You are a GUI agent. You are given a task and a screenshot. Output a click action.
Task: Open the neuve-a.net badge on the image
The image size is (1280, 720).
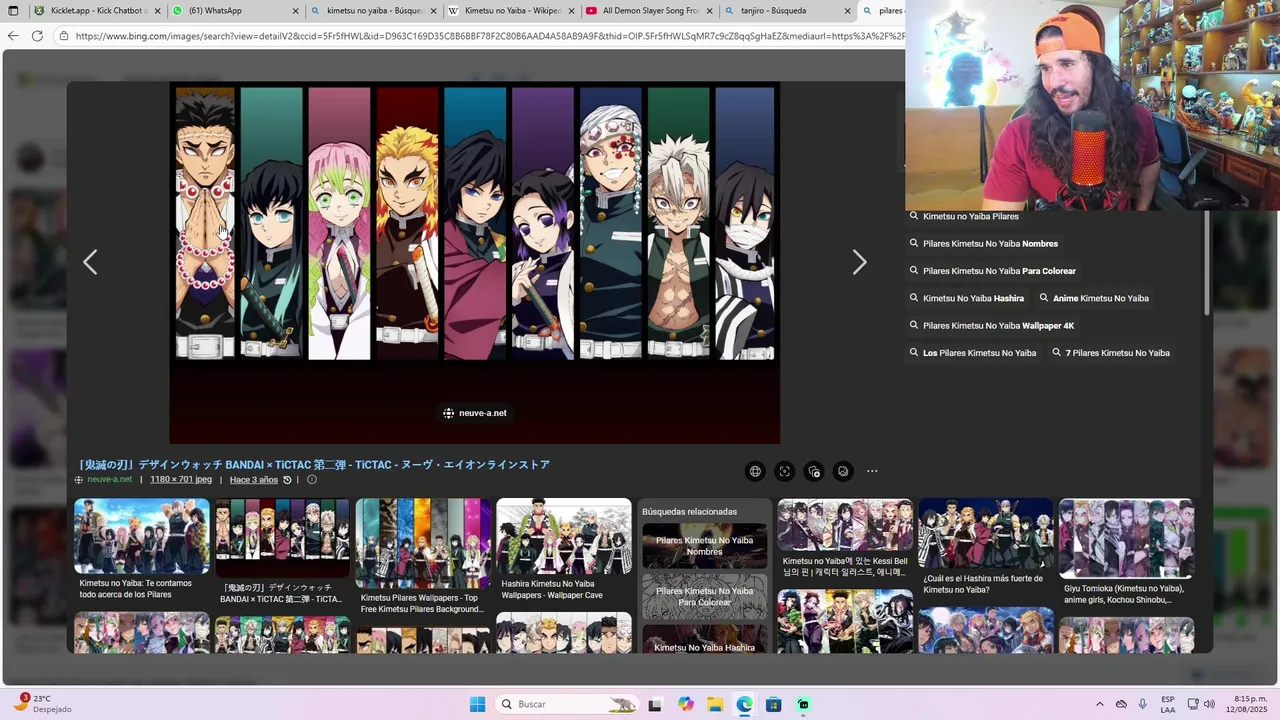(475, 413)
